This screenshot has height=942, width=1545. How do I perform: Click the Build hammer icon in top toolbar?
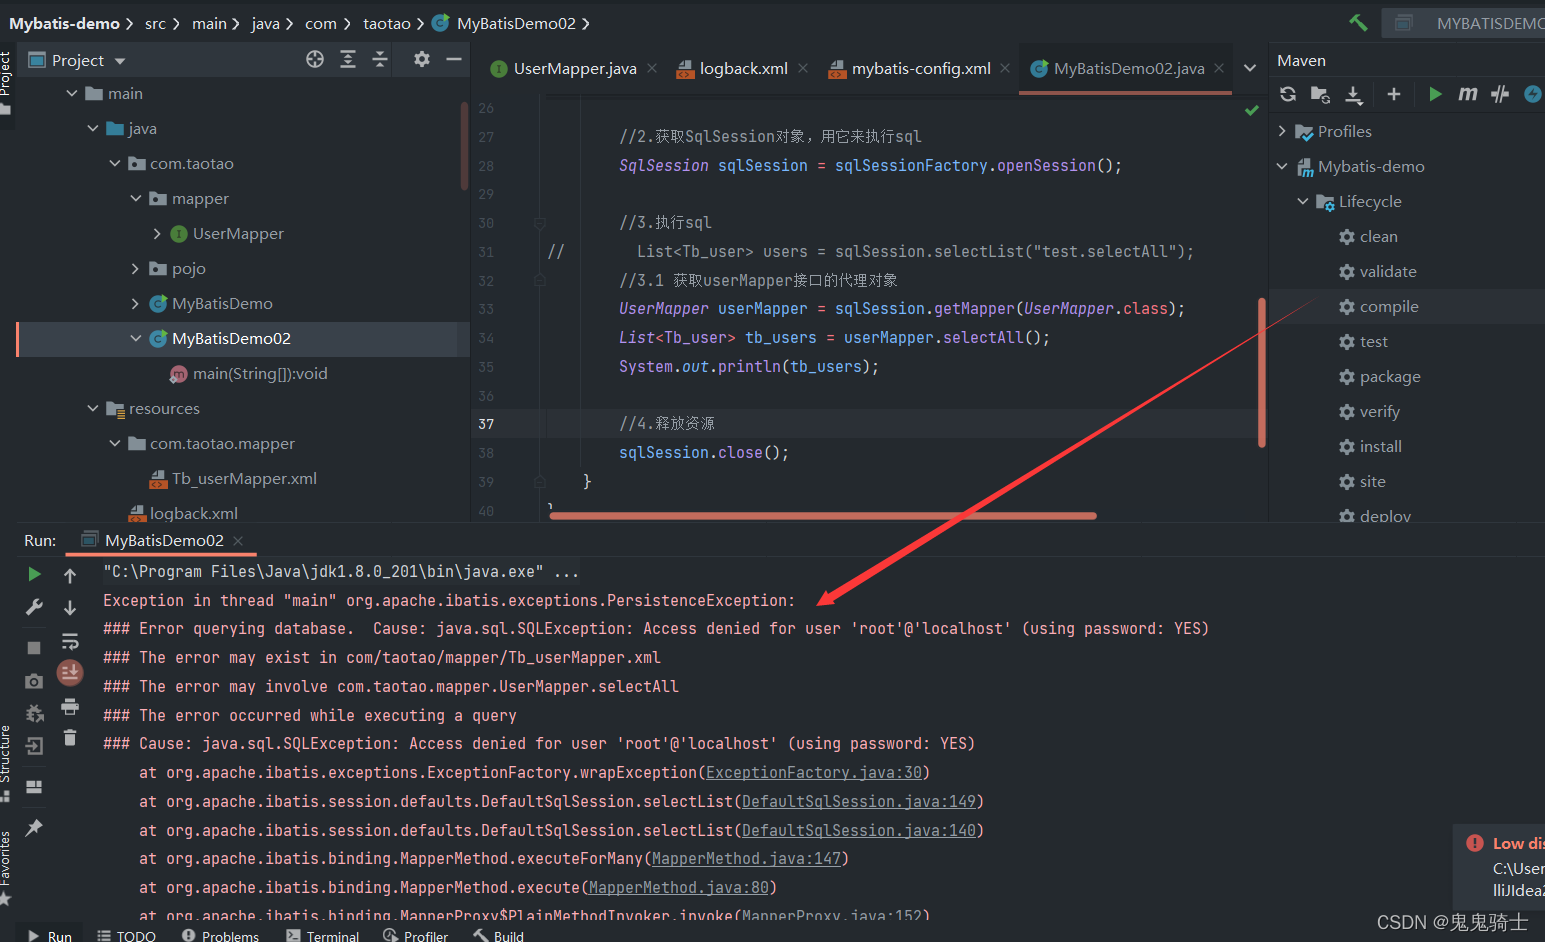(x=1358, y=22)
